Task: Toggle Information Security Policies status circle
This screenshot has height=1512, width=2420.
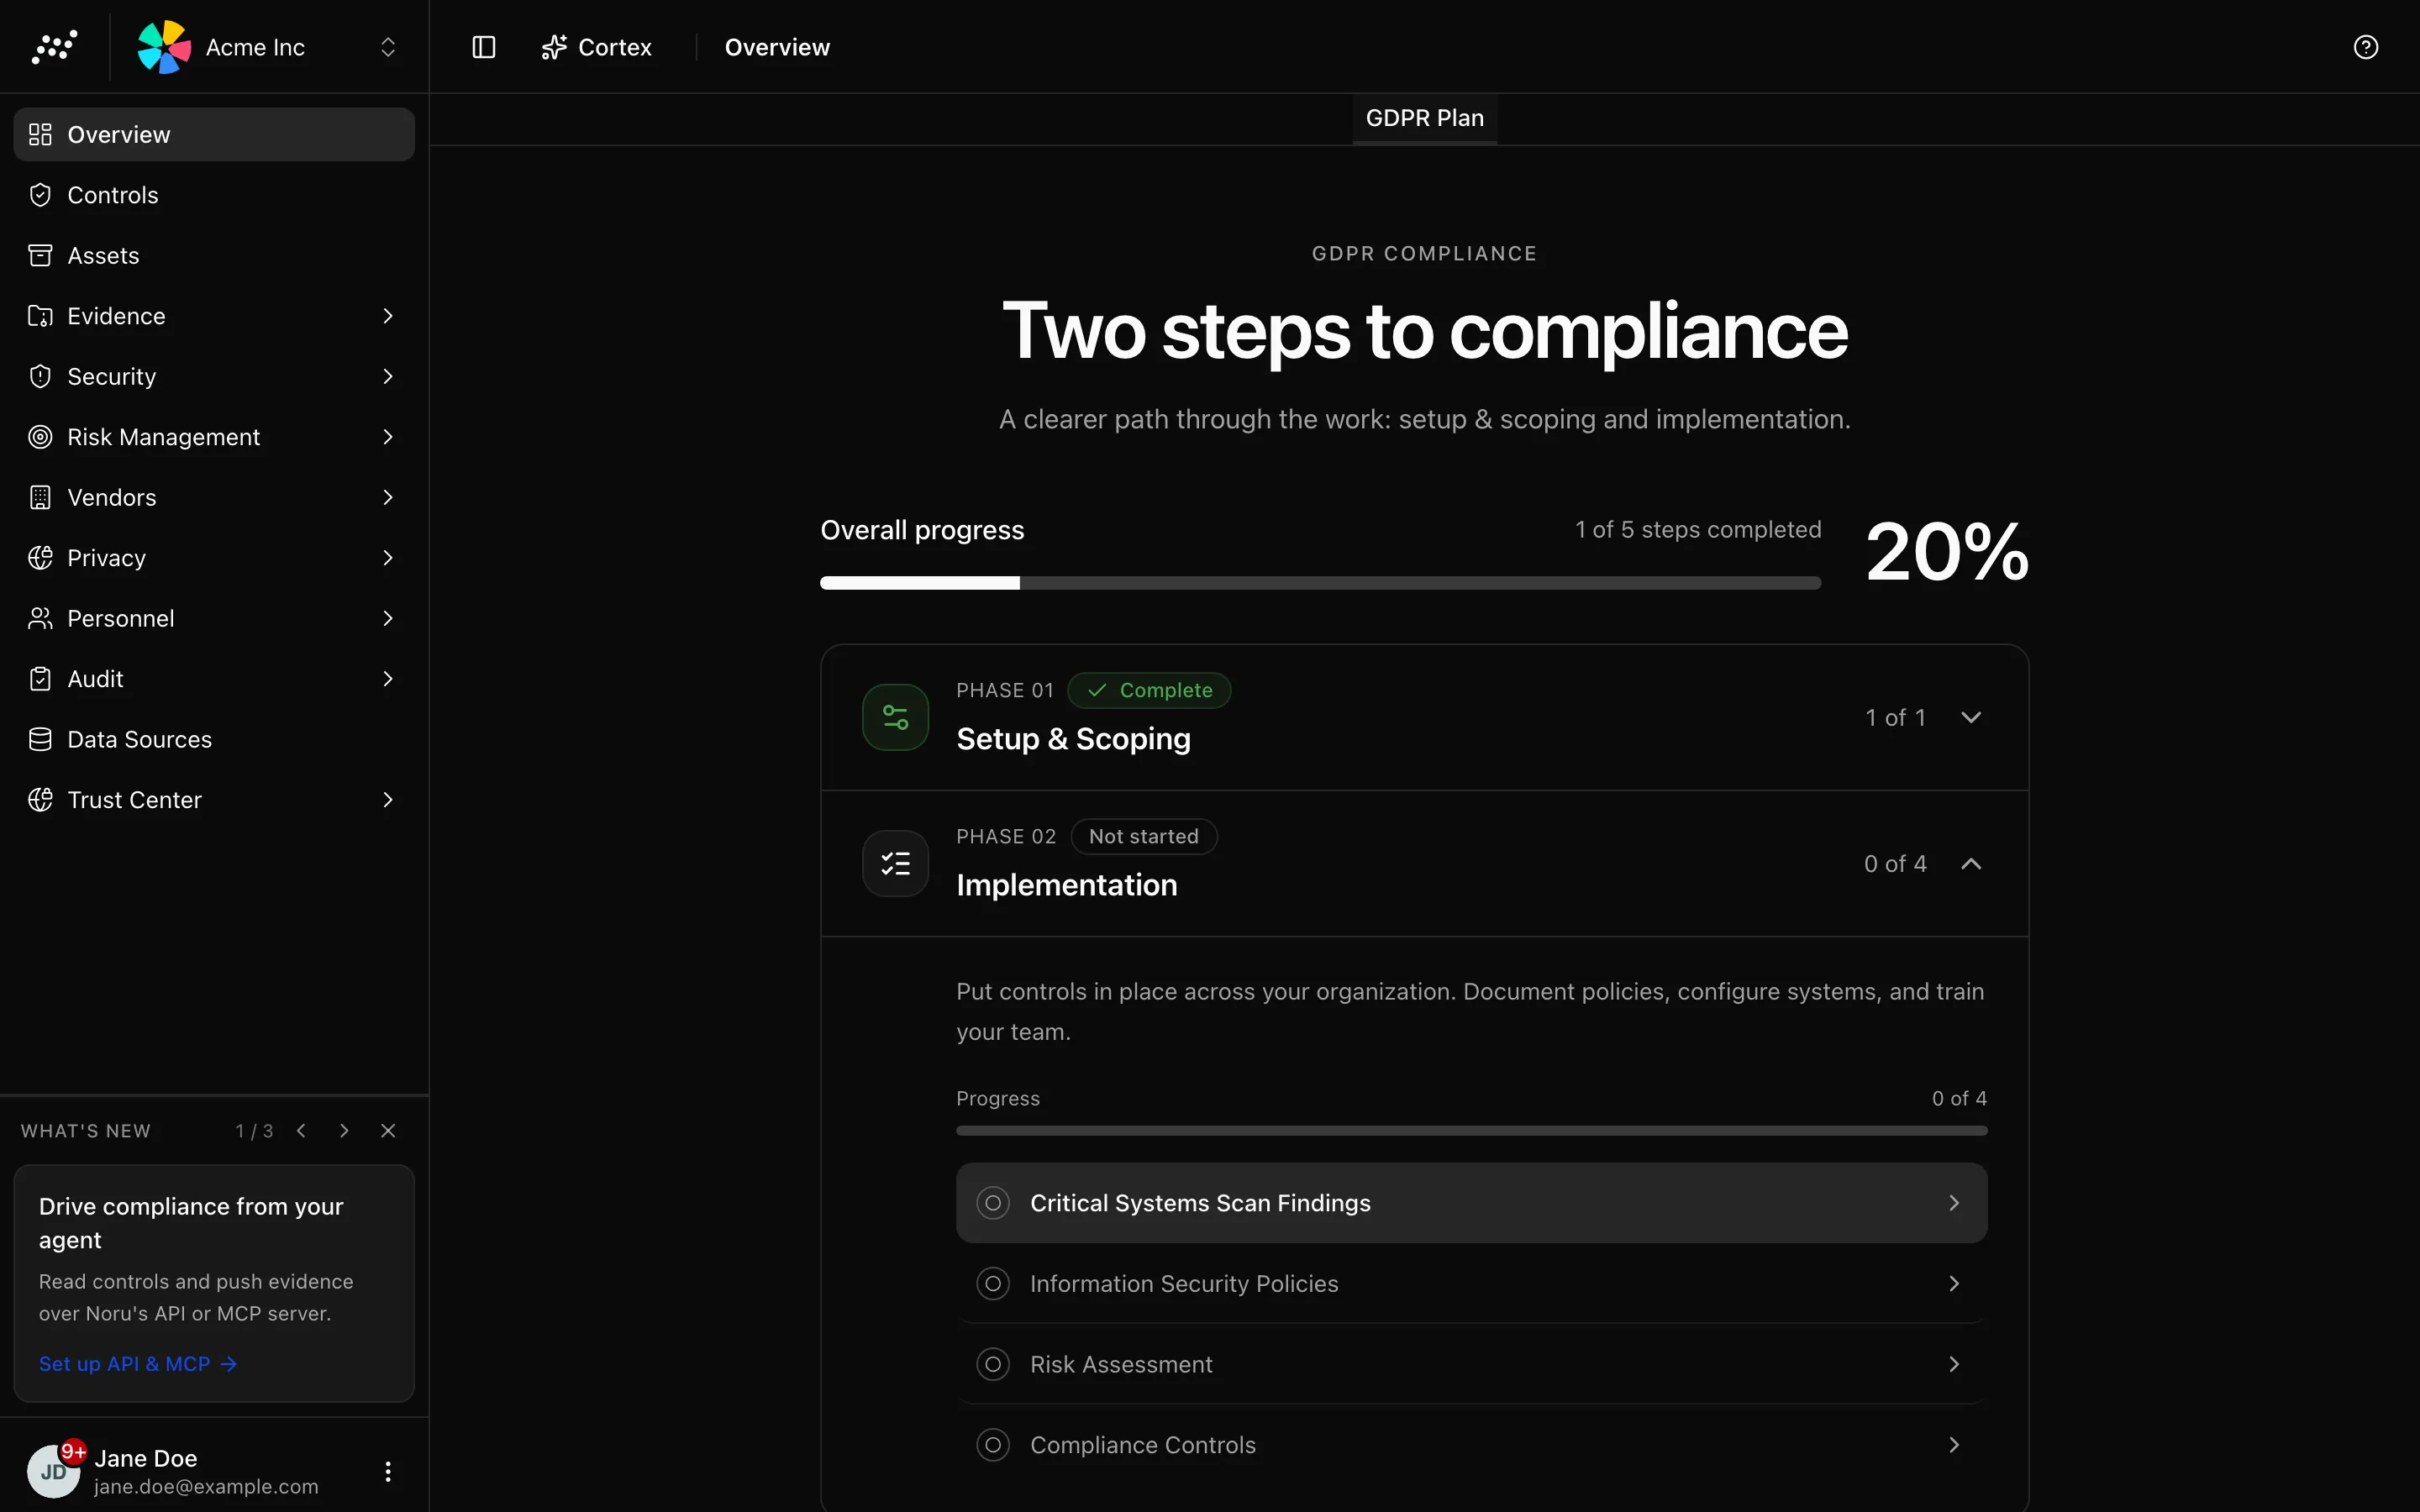Action: [993, 1283]
